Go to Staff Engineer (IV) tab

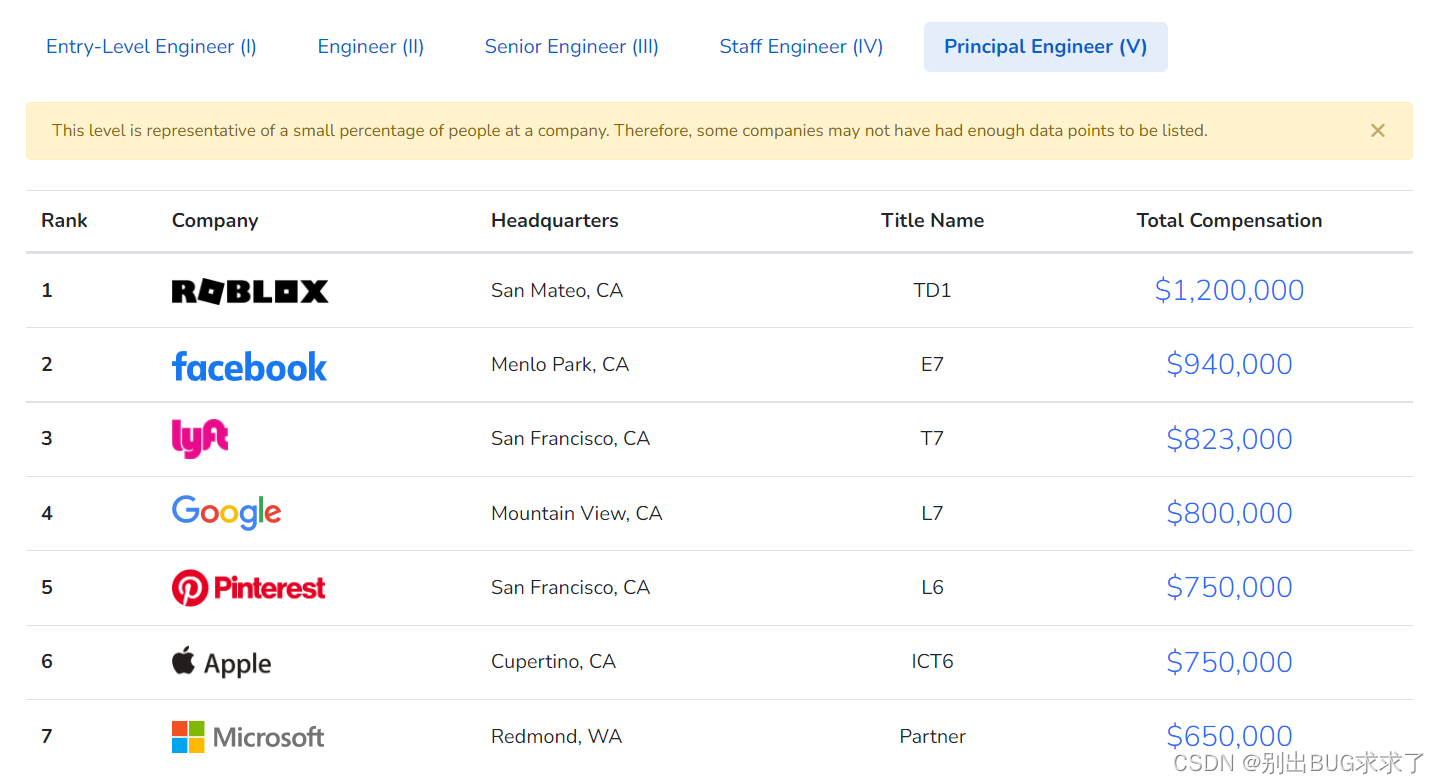[801, 47]
